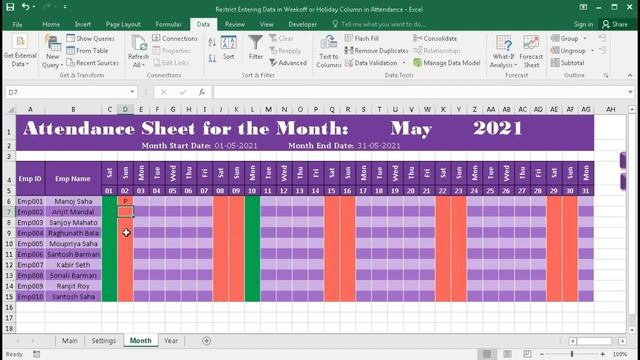Screen dimensions: 640x360
Task: Click the Save icon in Quick Access toolbar
Action: pyautogui.click(x=10, y=7)
